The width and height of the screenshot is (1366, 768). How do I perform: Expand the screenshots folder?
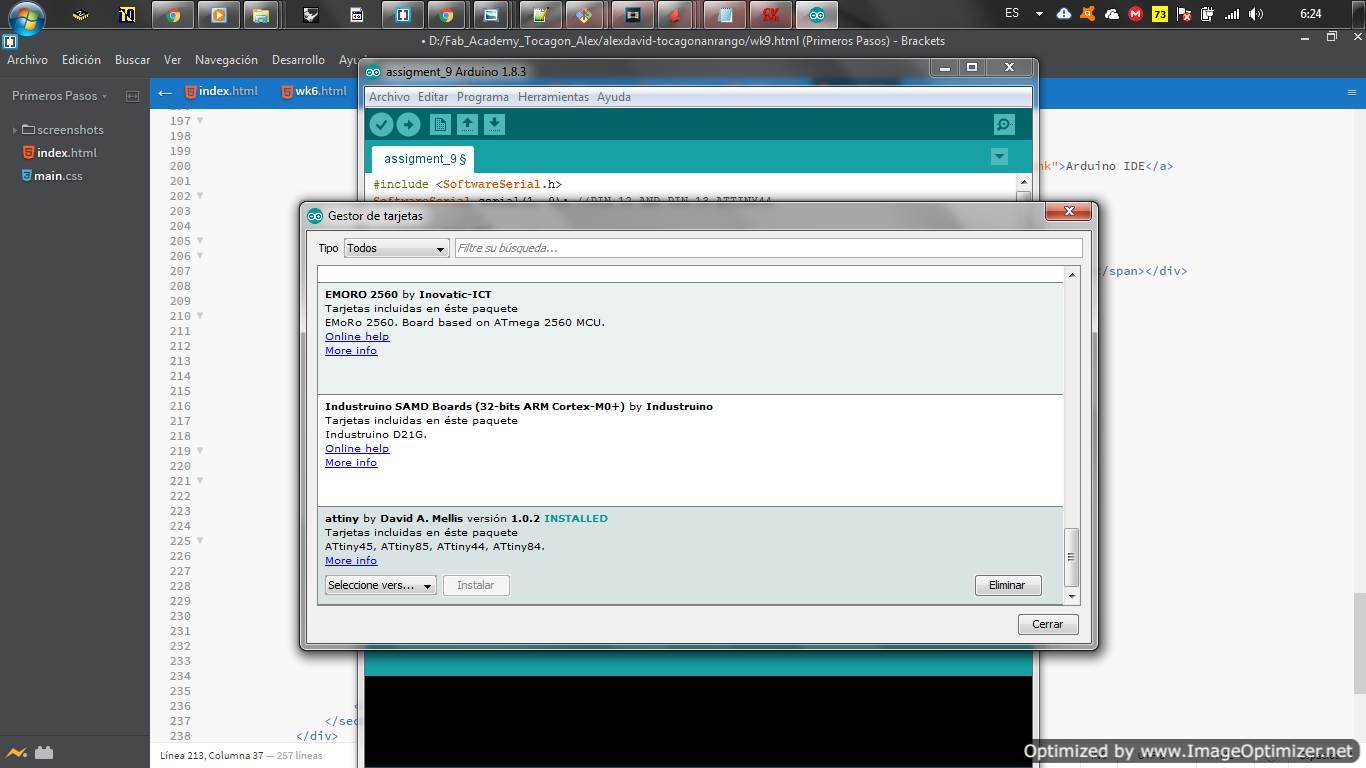point(16,130)
